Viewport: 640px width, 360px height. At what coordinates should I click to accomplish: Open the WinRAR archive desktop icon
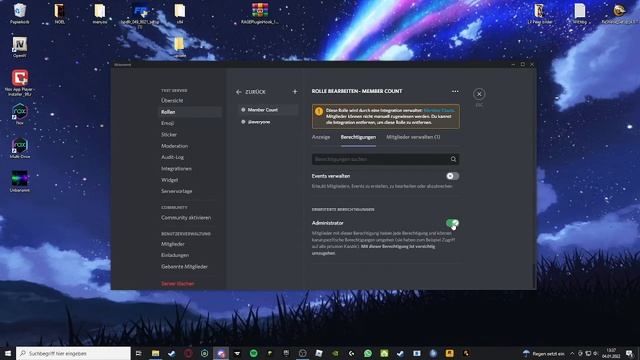[260, 13]
